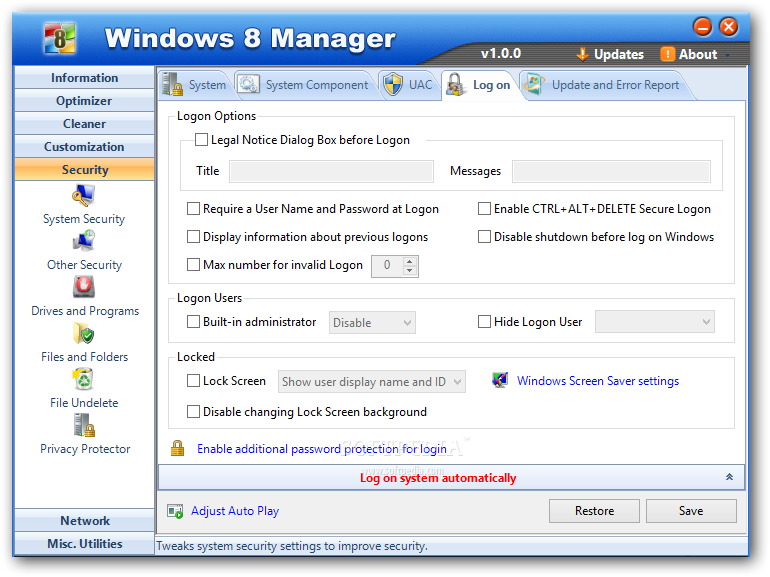This screenshot has width=770, height=577.
Task: Open the Optimizer category
Action: 84,101
